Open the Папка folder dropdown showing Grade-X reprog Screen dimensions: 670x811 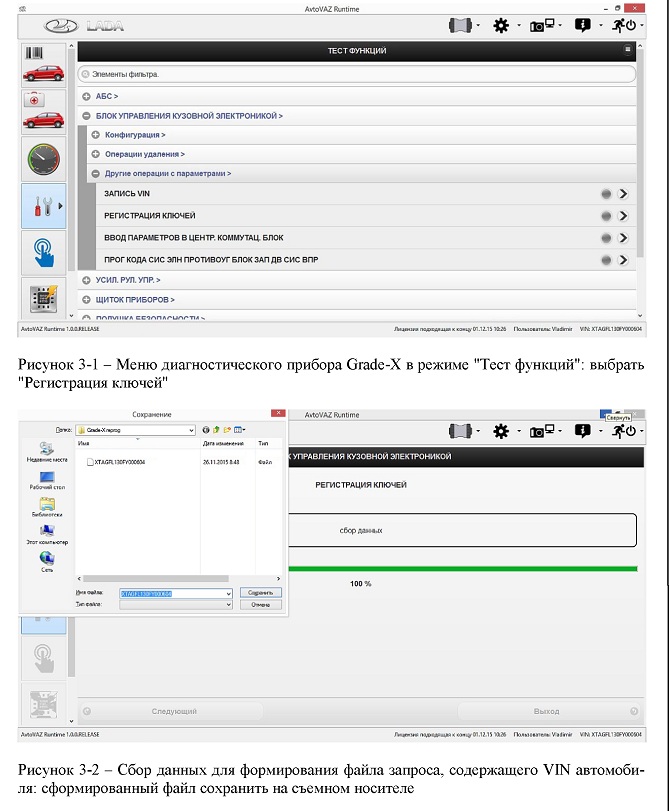[x=136, y=430]
